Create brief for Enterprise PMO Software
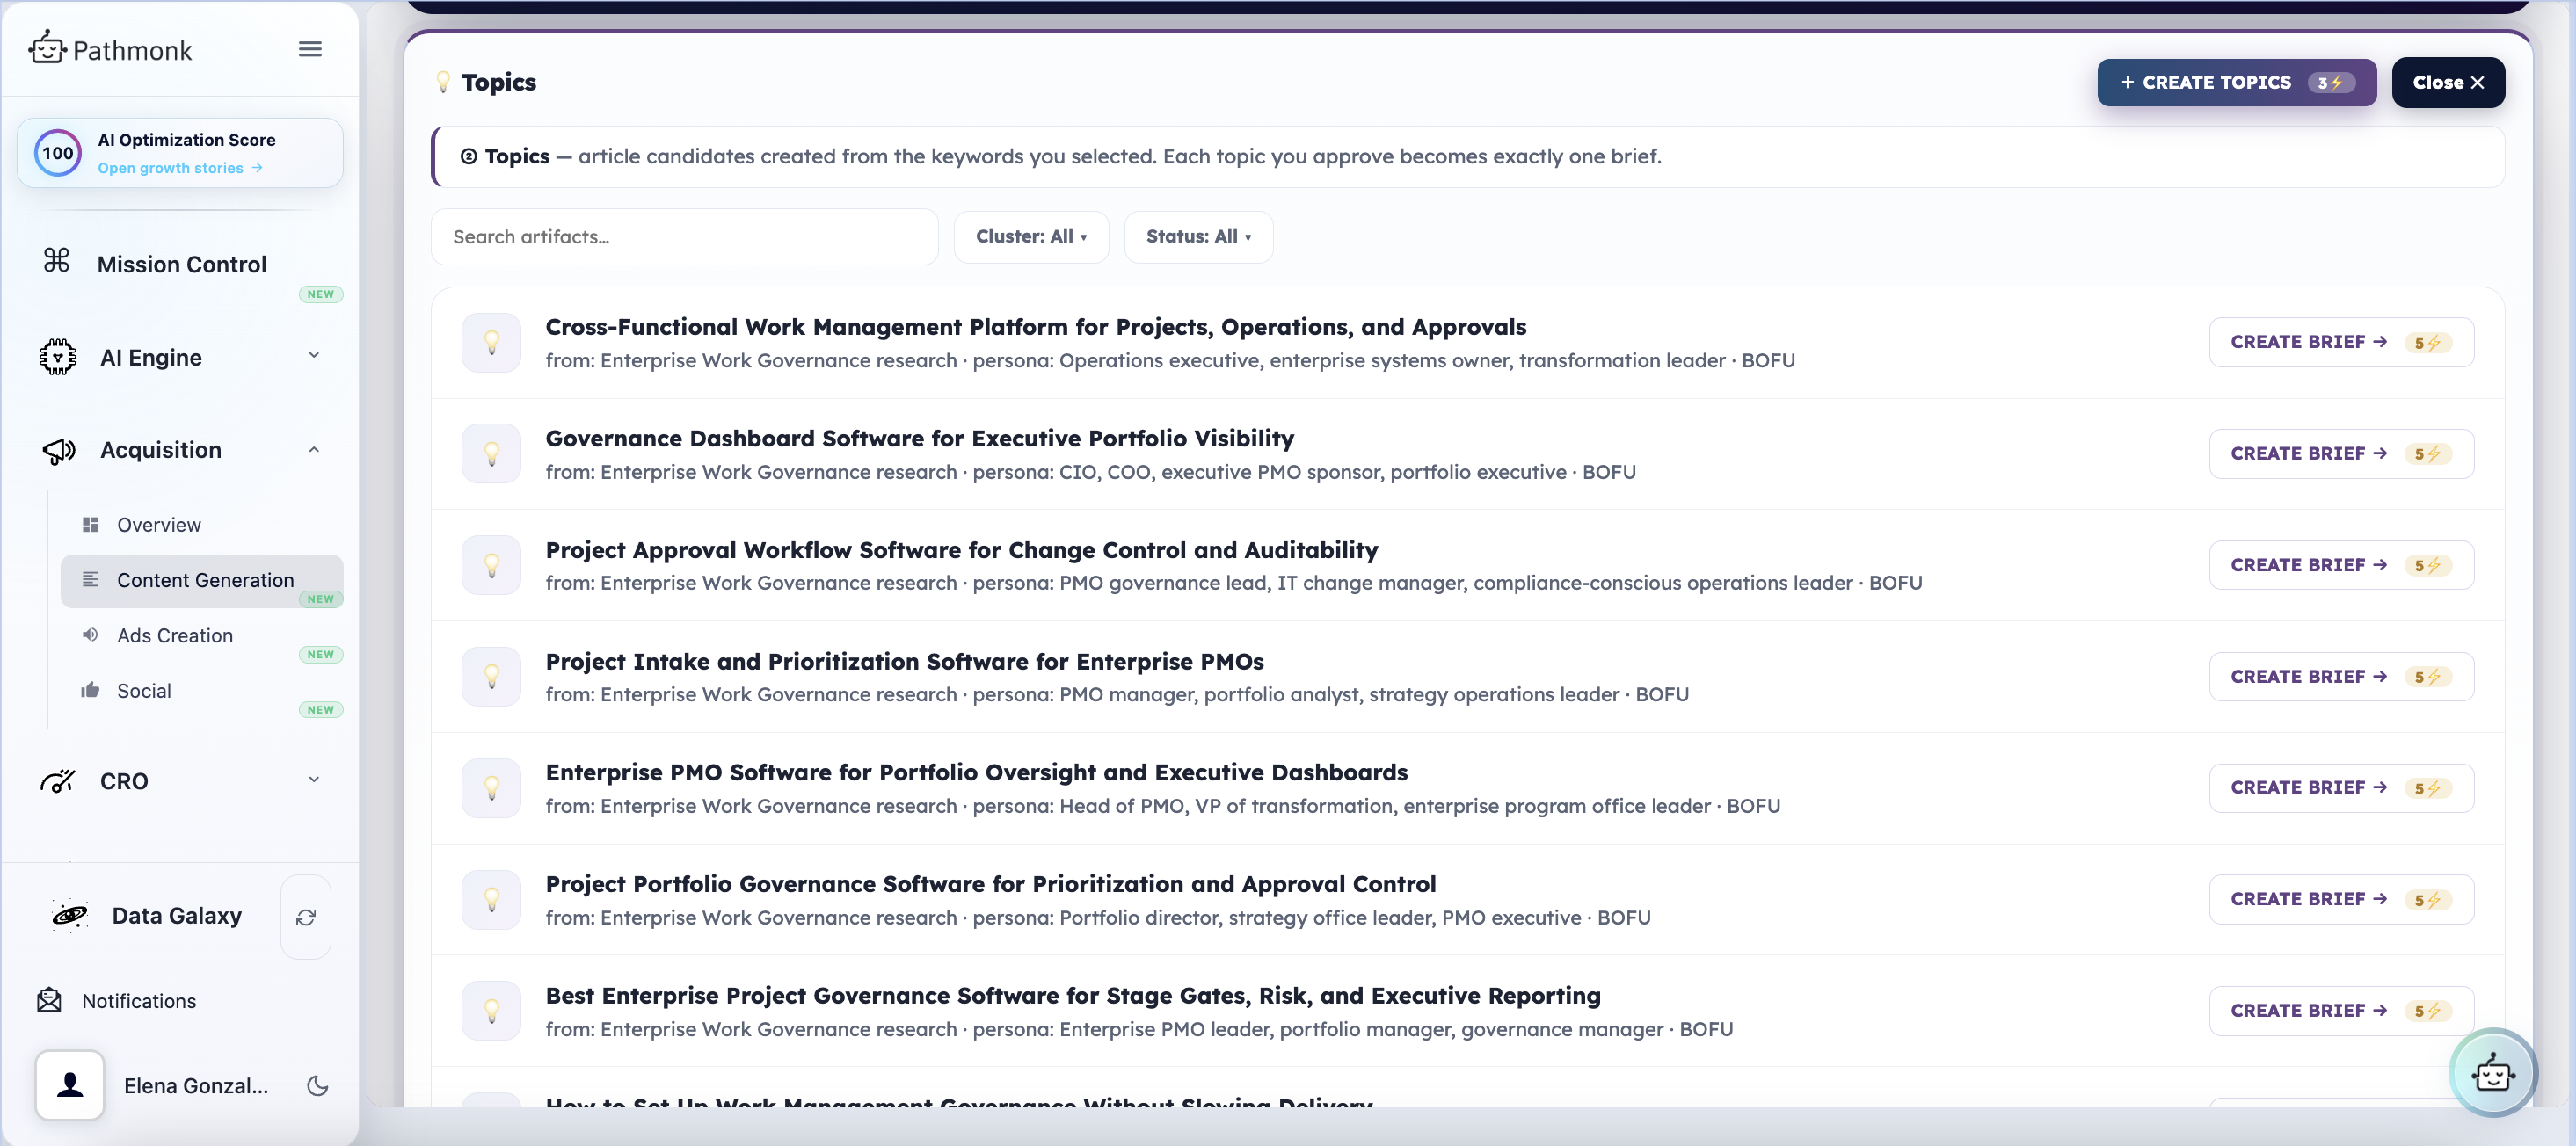2576x1146 pixels. 2341,788
